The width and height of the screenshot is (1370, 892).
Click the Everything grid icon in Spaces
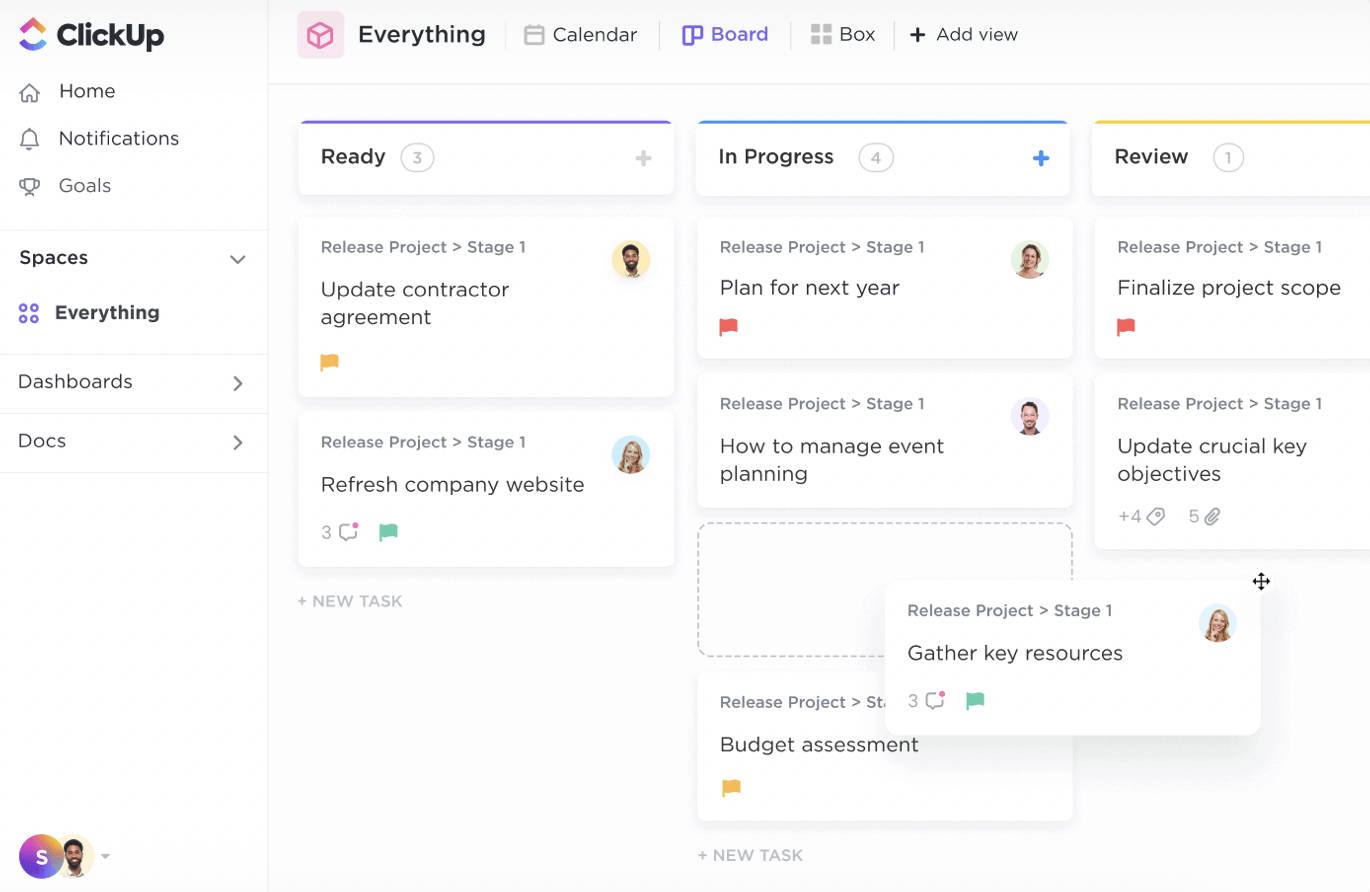[x=28, y=312]
